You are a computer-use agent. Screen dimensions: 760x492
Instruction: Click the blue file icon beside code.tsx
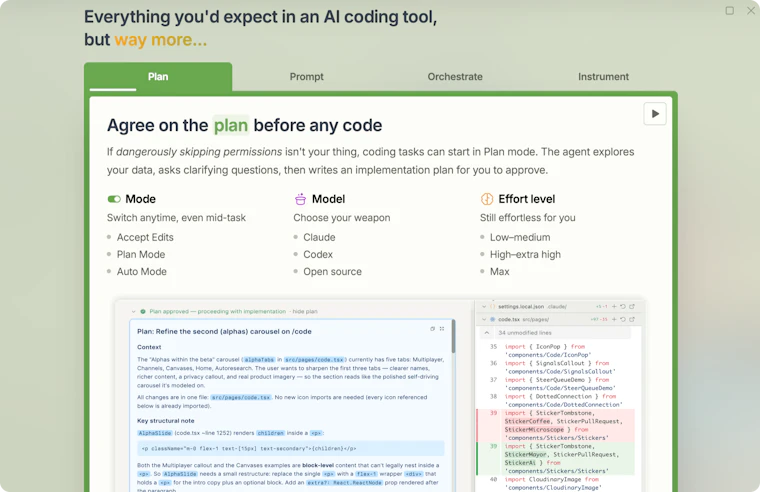[492, 319]
